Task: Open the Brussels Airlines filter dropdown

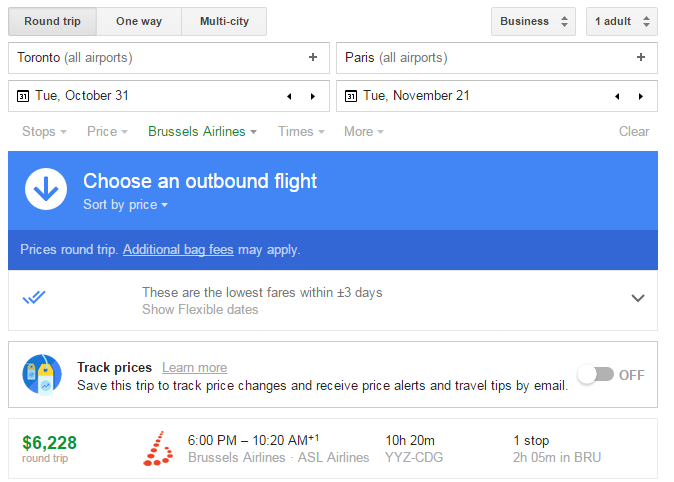Action: [x=202, y=132]
